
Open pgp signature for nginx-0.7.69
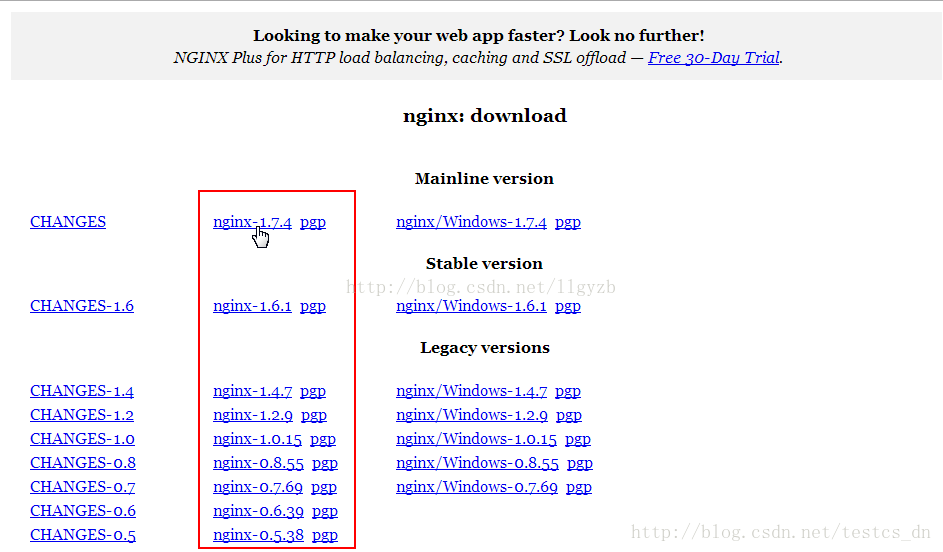point(324,488)
